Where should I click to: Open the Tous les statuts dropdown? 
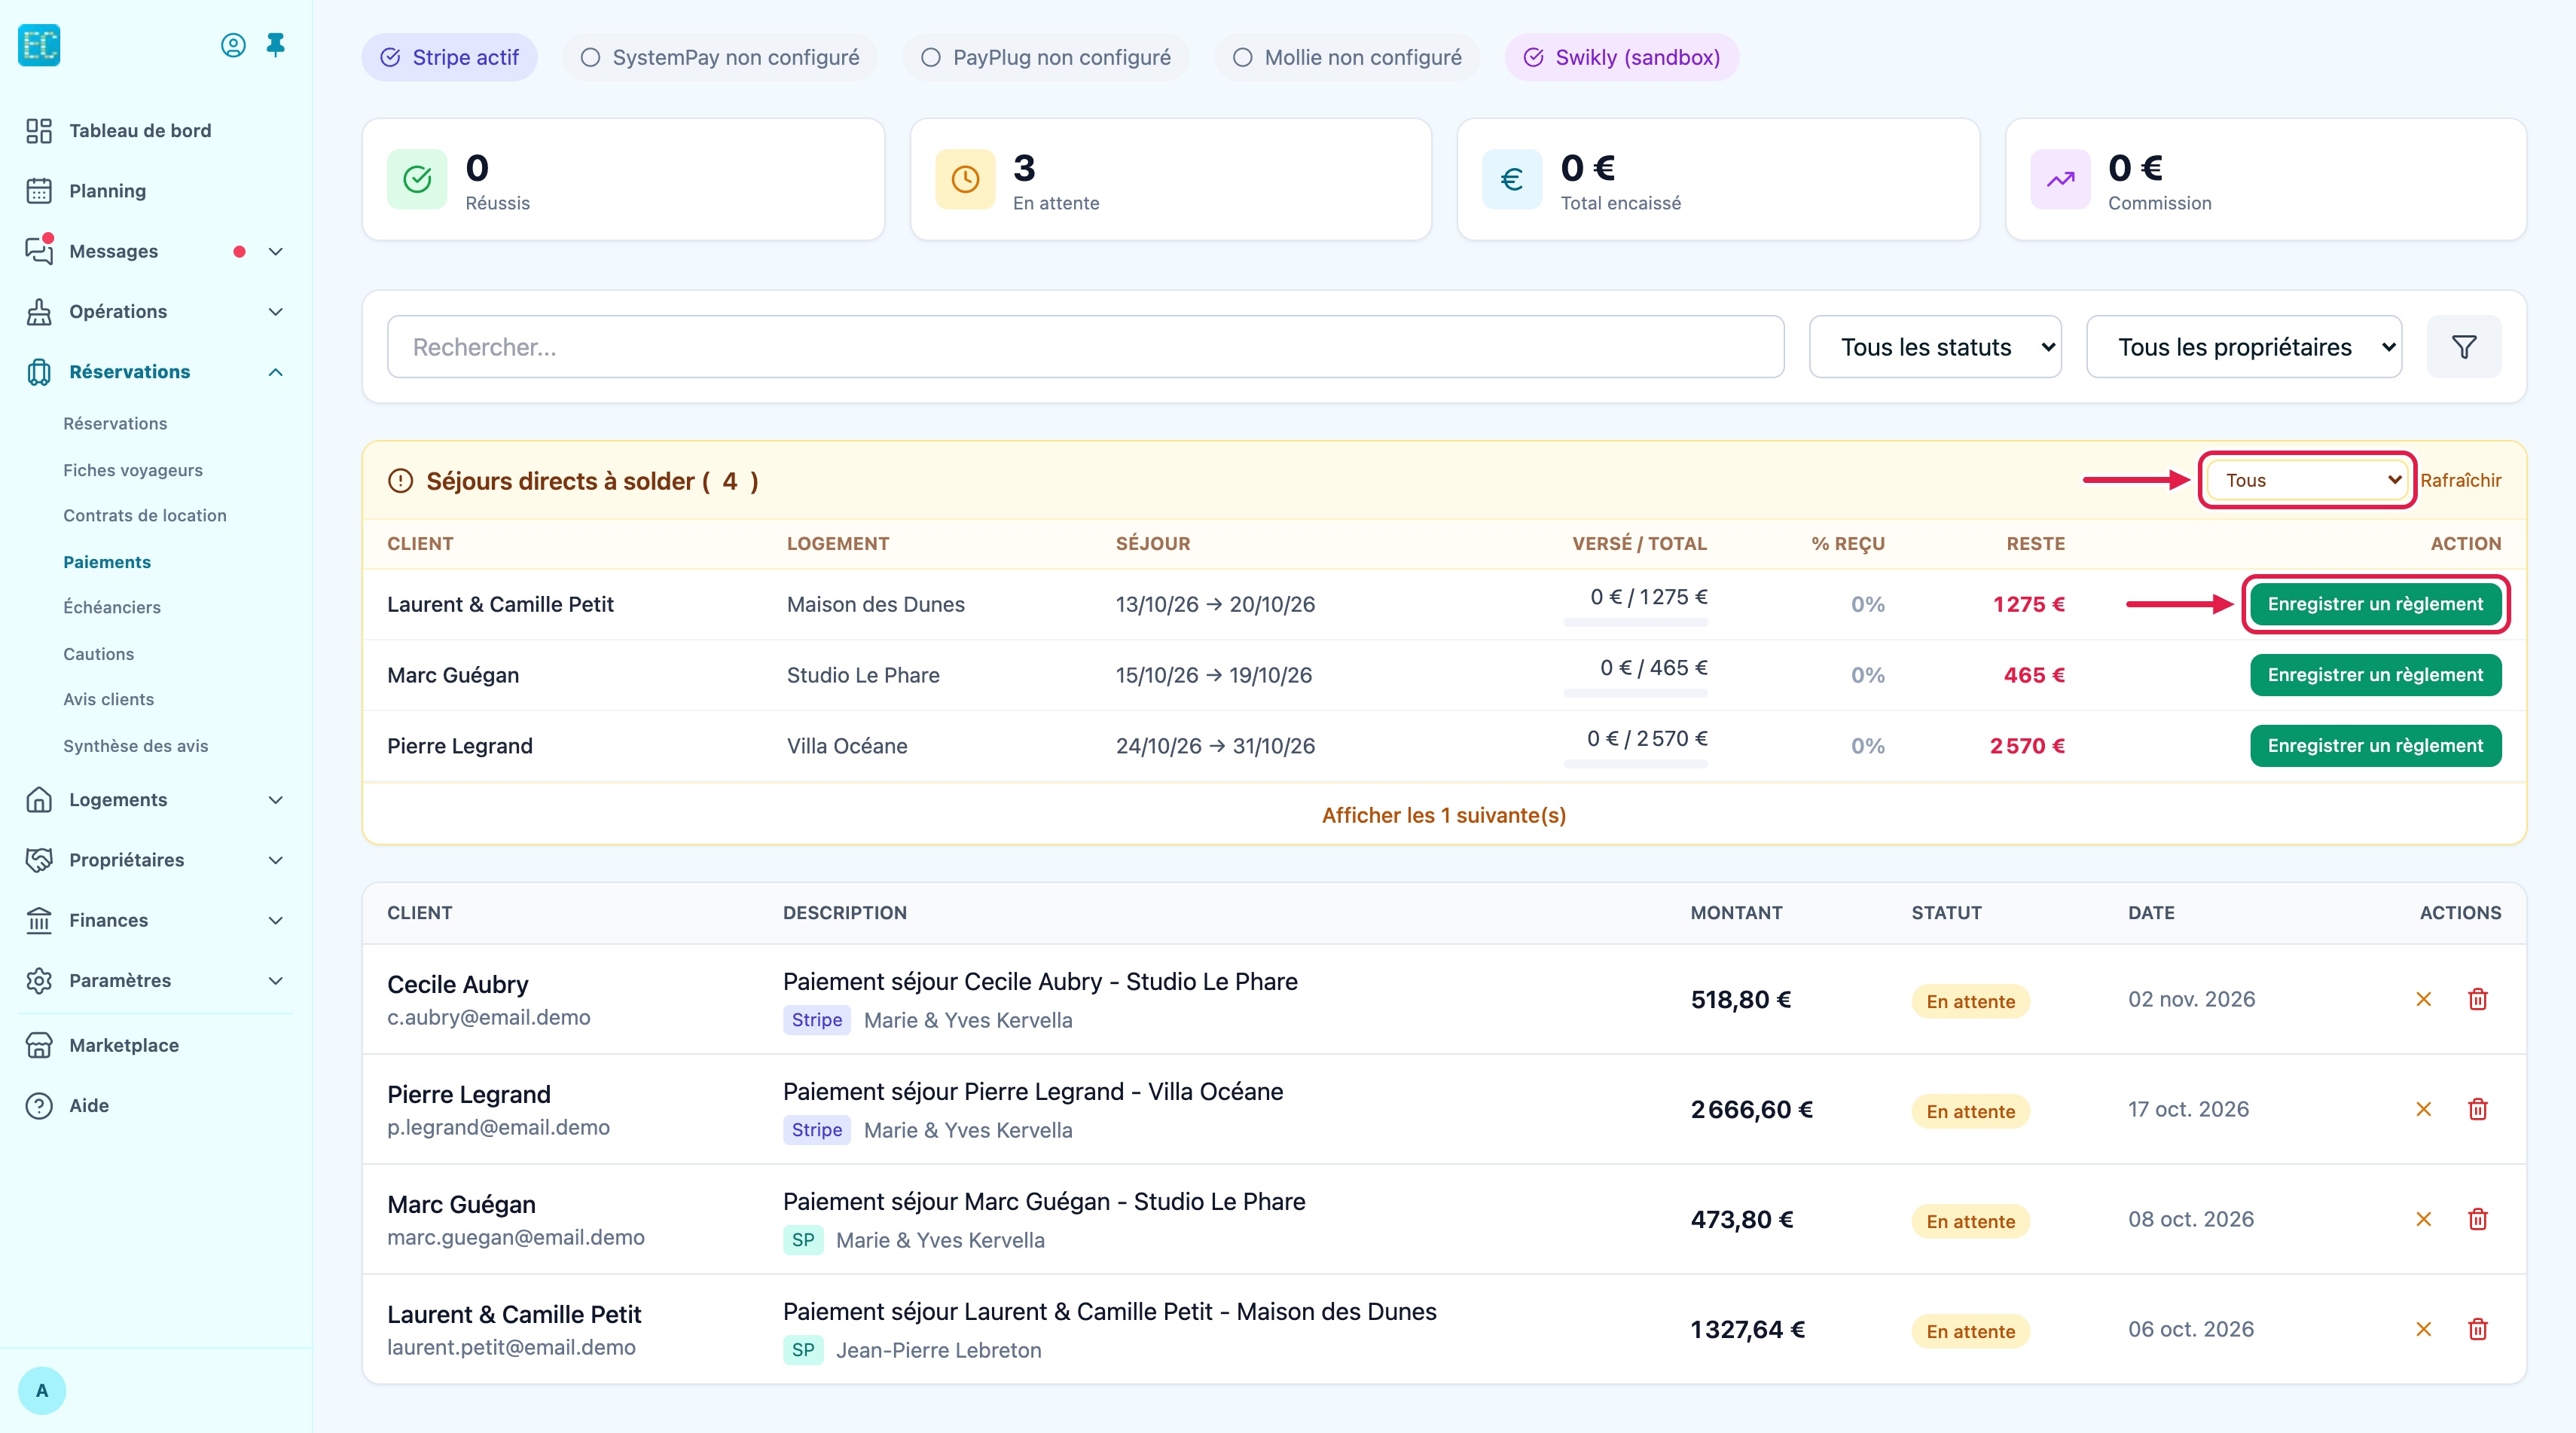point(1935,347)
